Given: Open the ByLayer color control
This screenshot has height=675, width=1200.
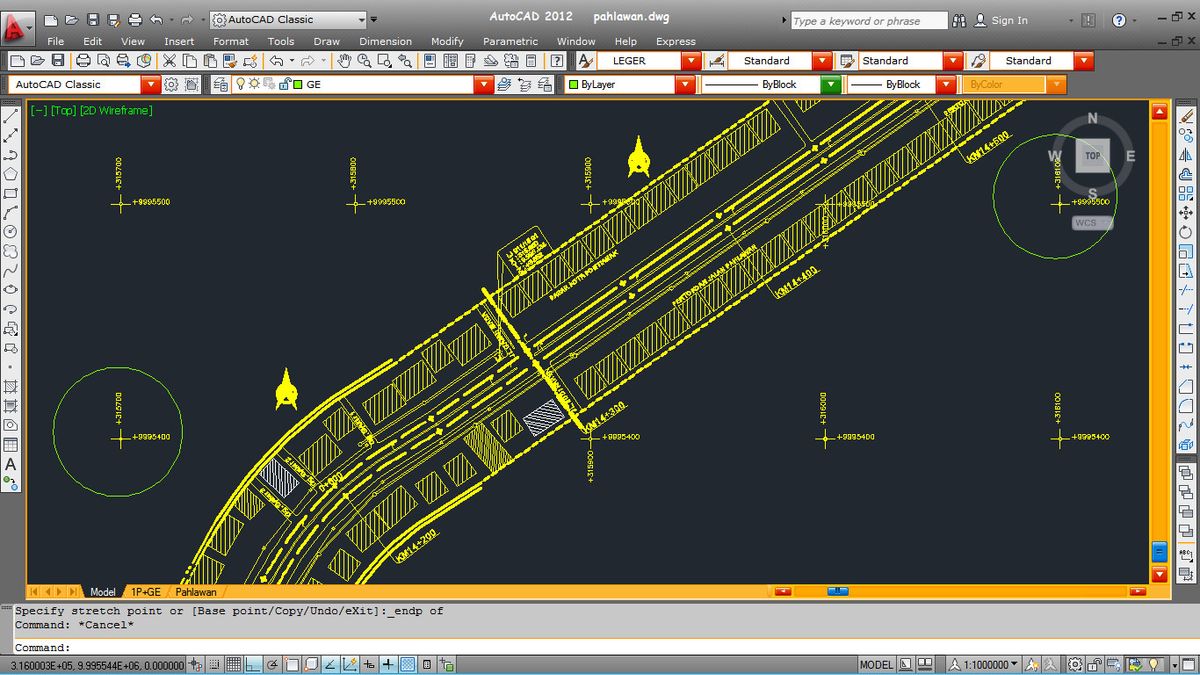Looking at the screenshot, I should click(x=630, y=85).
